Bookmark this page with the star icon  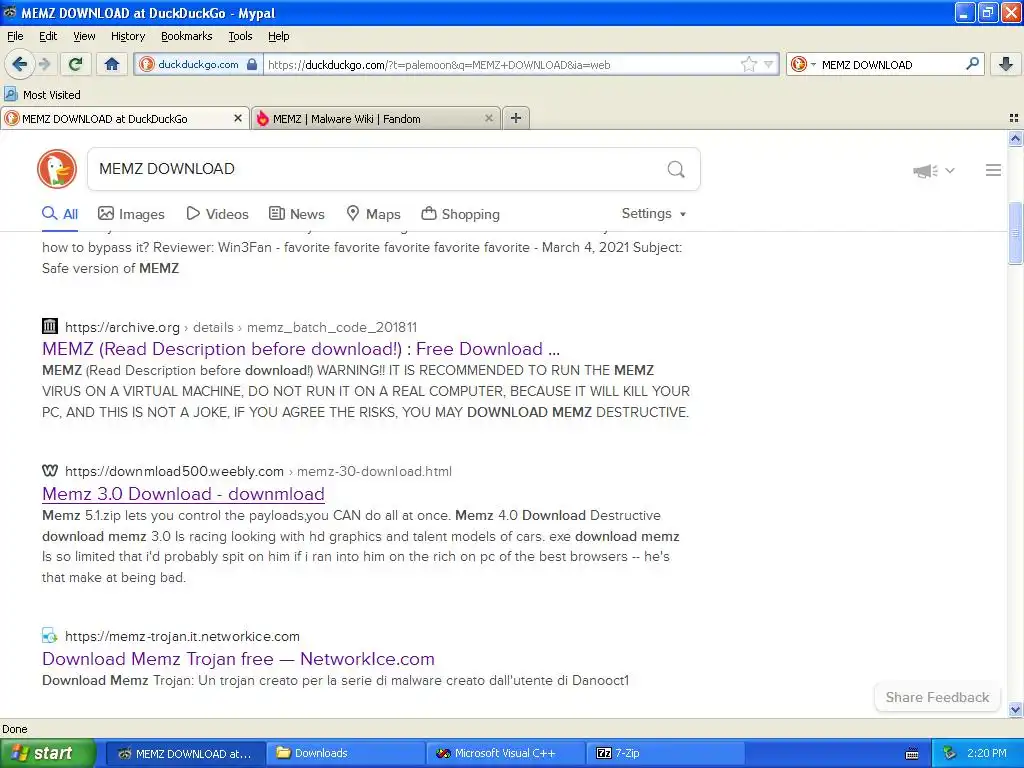(x=748, y=64)
